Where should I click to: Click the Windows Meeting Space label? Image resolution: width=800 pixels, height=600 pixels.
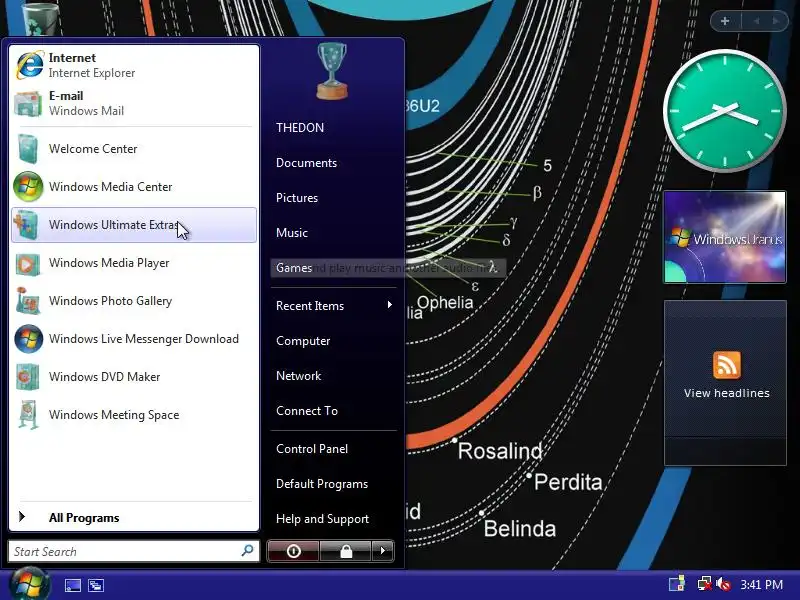(114, 415)
